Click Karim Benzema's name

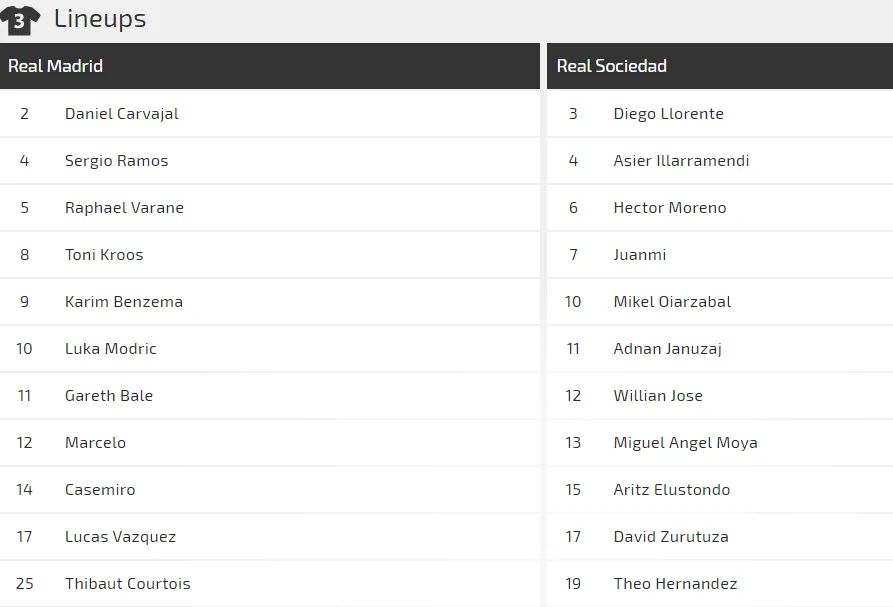click(x=124, y=302)
